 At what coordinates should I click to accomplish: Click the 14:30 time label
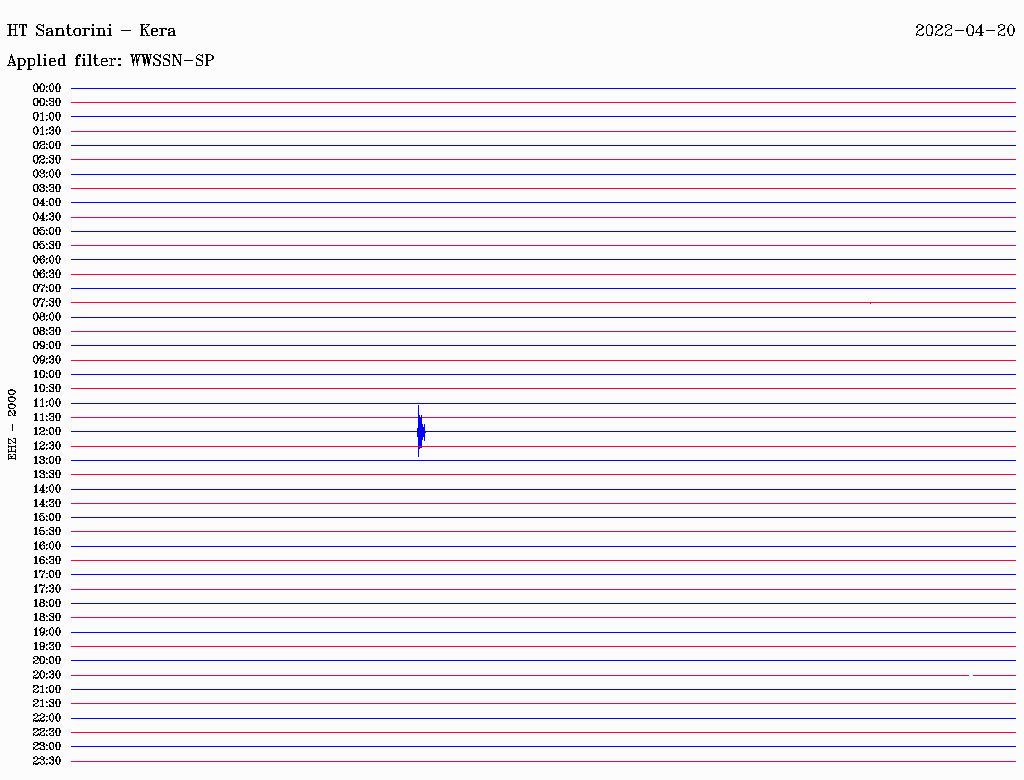click(x=47, y=503)
